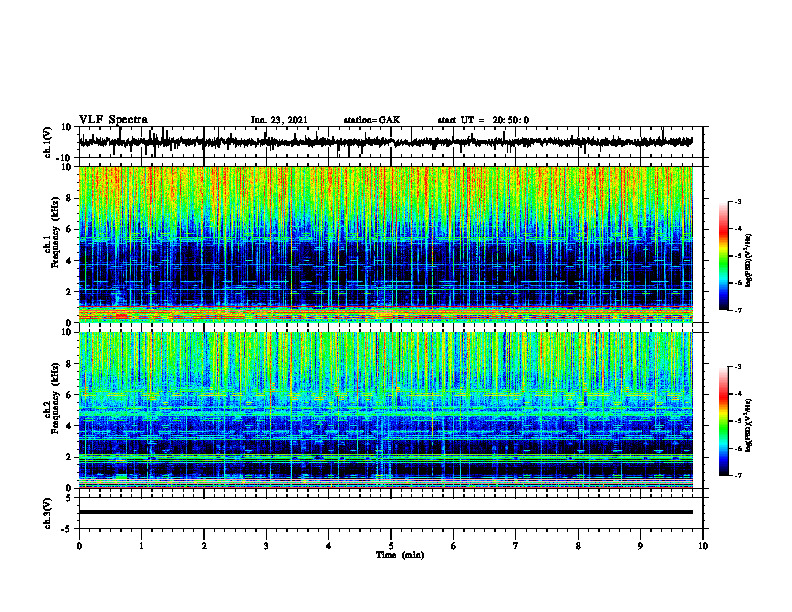Click the "ch.3(V)" axis label
This screenshot has width=792, height=612.
coord(48,513)
